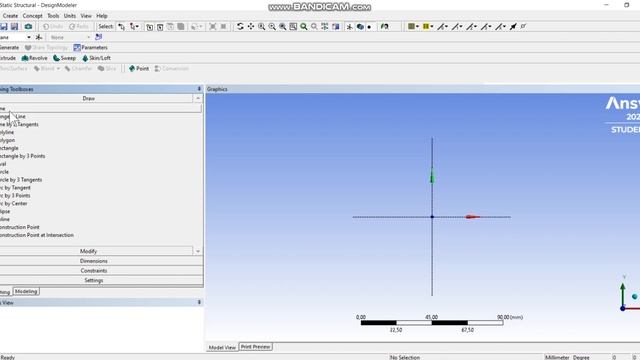Expand the Dimensions toolbox section
Screen dimensions: 640x360
pos(93,261)
